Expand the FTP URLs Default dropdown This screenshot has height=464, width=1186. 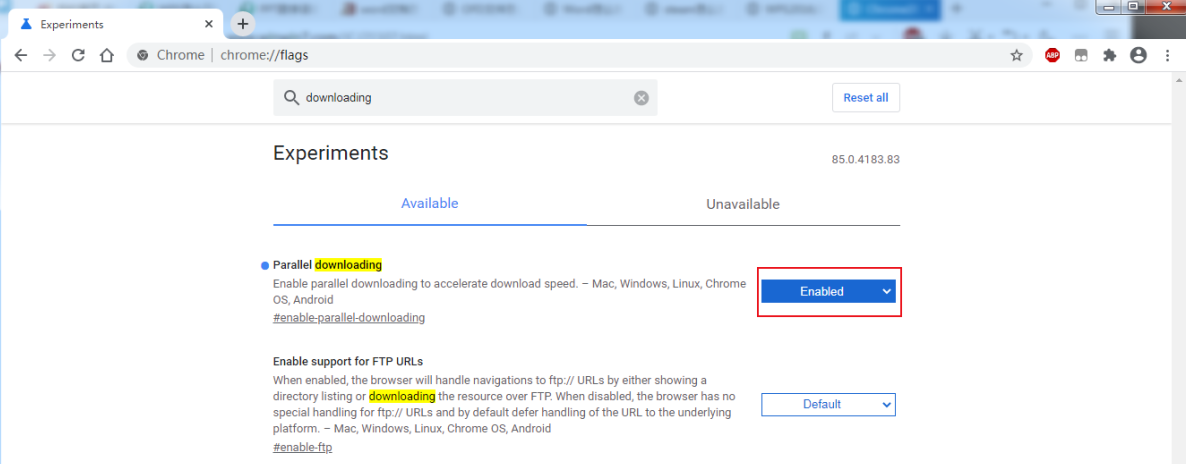(828, 404)
